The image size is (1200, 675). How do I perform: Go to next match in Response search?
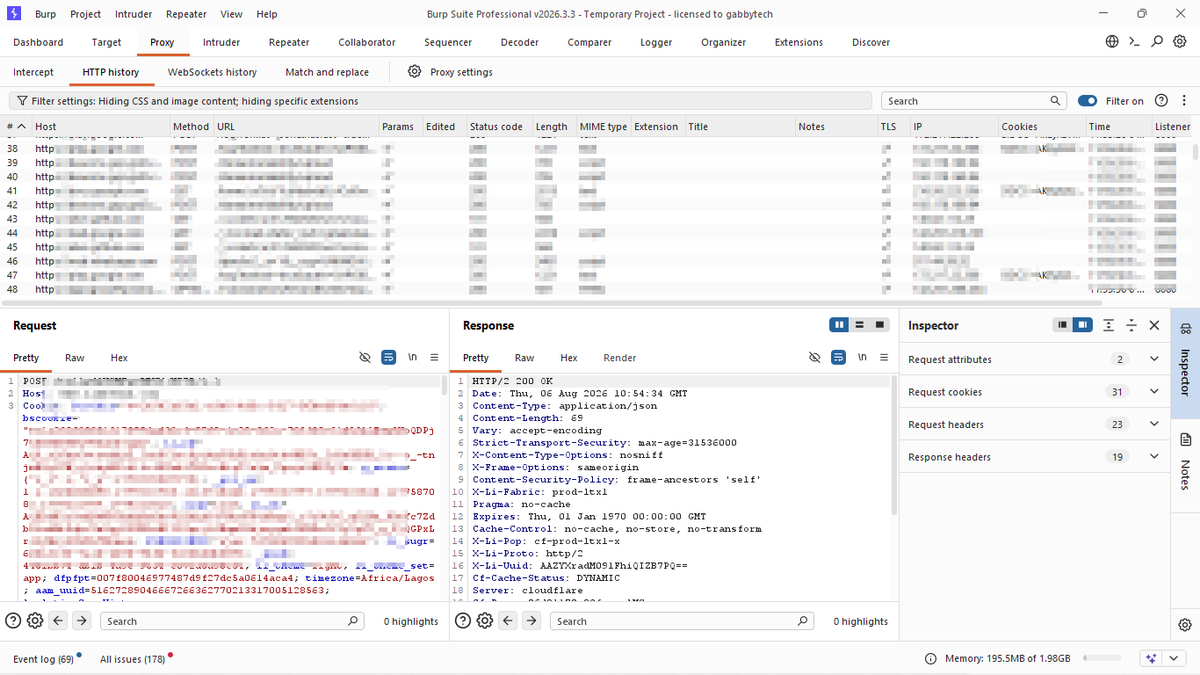(532, 621)
